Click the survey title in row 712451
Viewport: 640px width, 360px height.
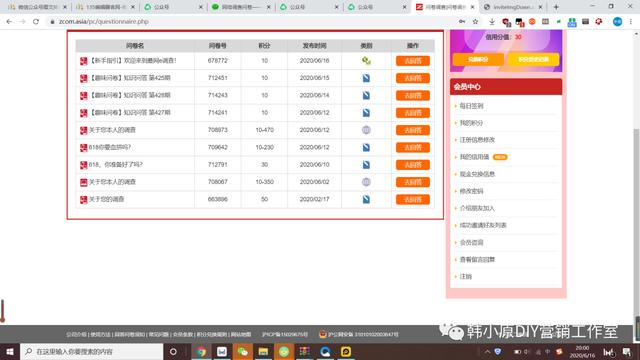click(130, 78)
